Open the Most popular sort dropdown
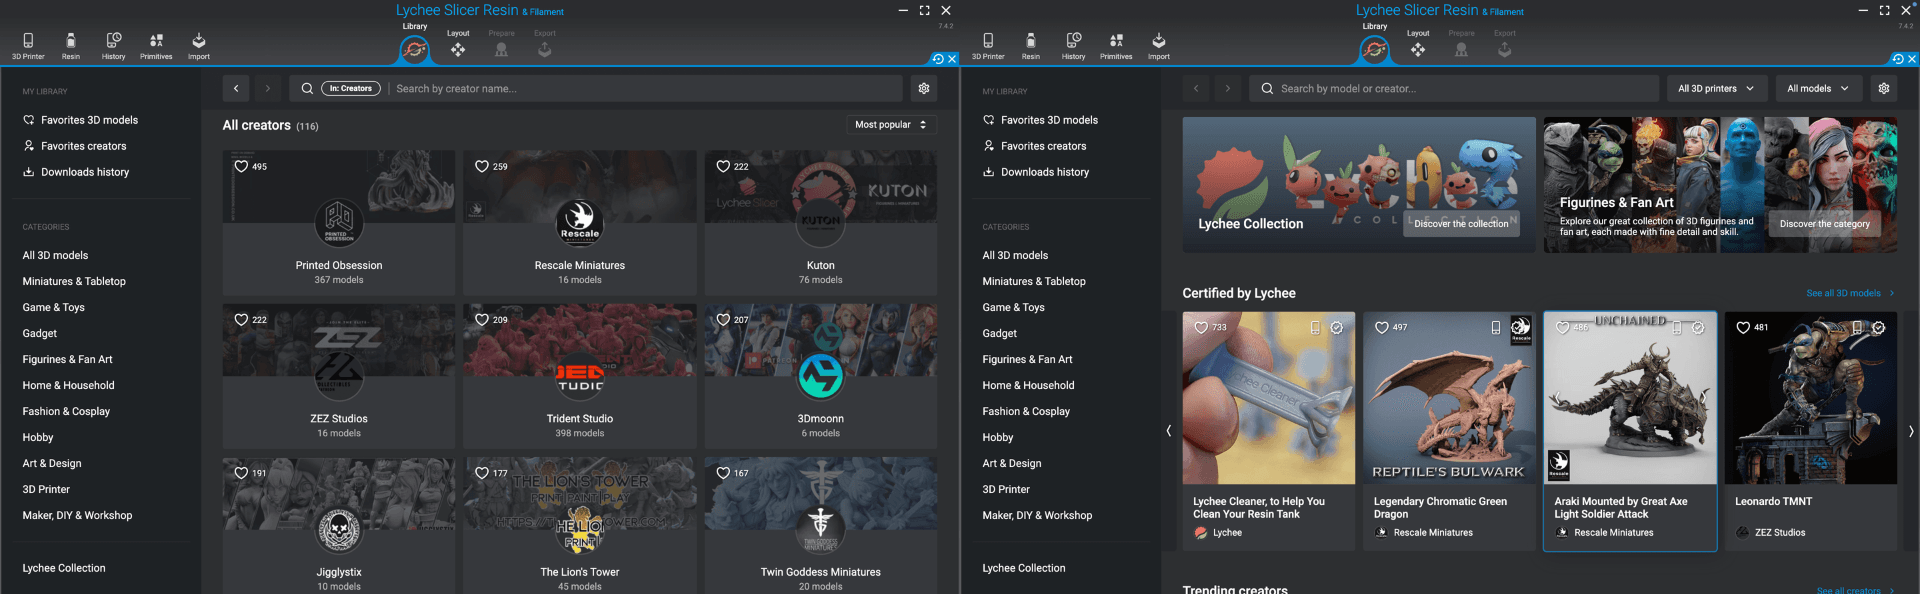The image size is (1920, 594). pos(891,125)
